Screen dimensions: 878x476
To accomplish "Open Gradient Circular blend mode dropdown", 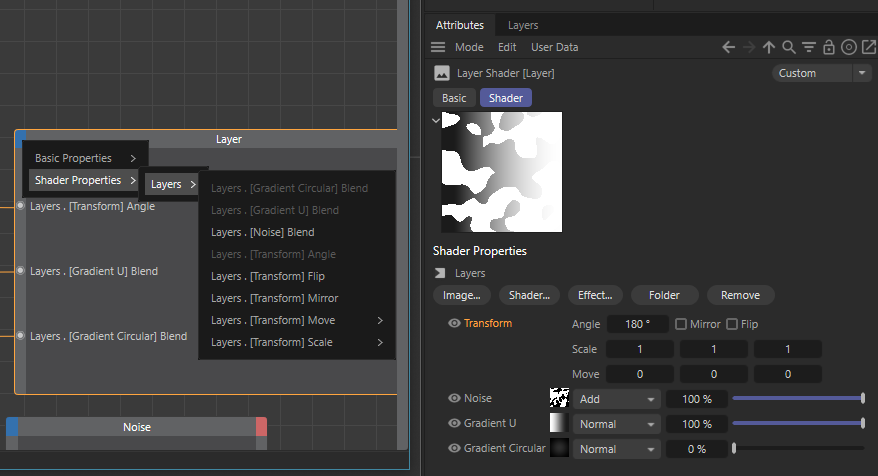I will pyautogui.click(x=617, y=449).
